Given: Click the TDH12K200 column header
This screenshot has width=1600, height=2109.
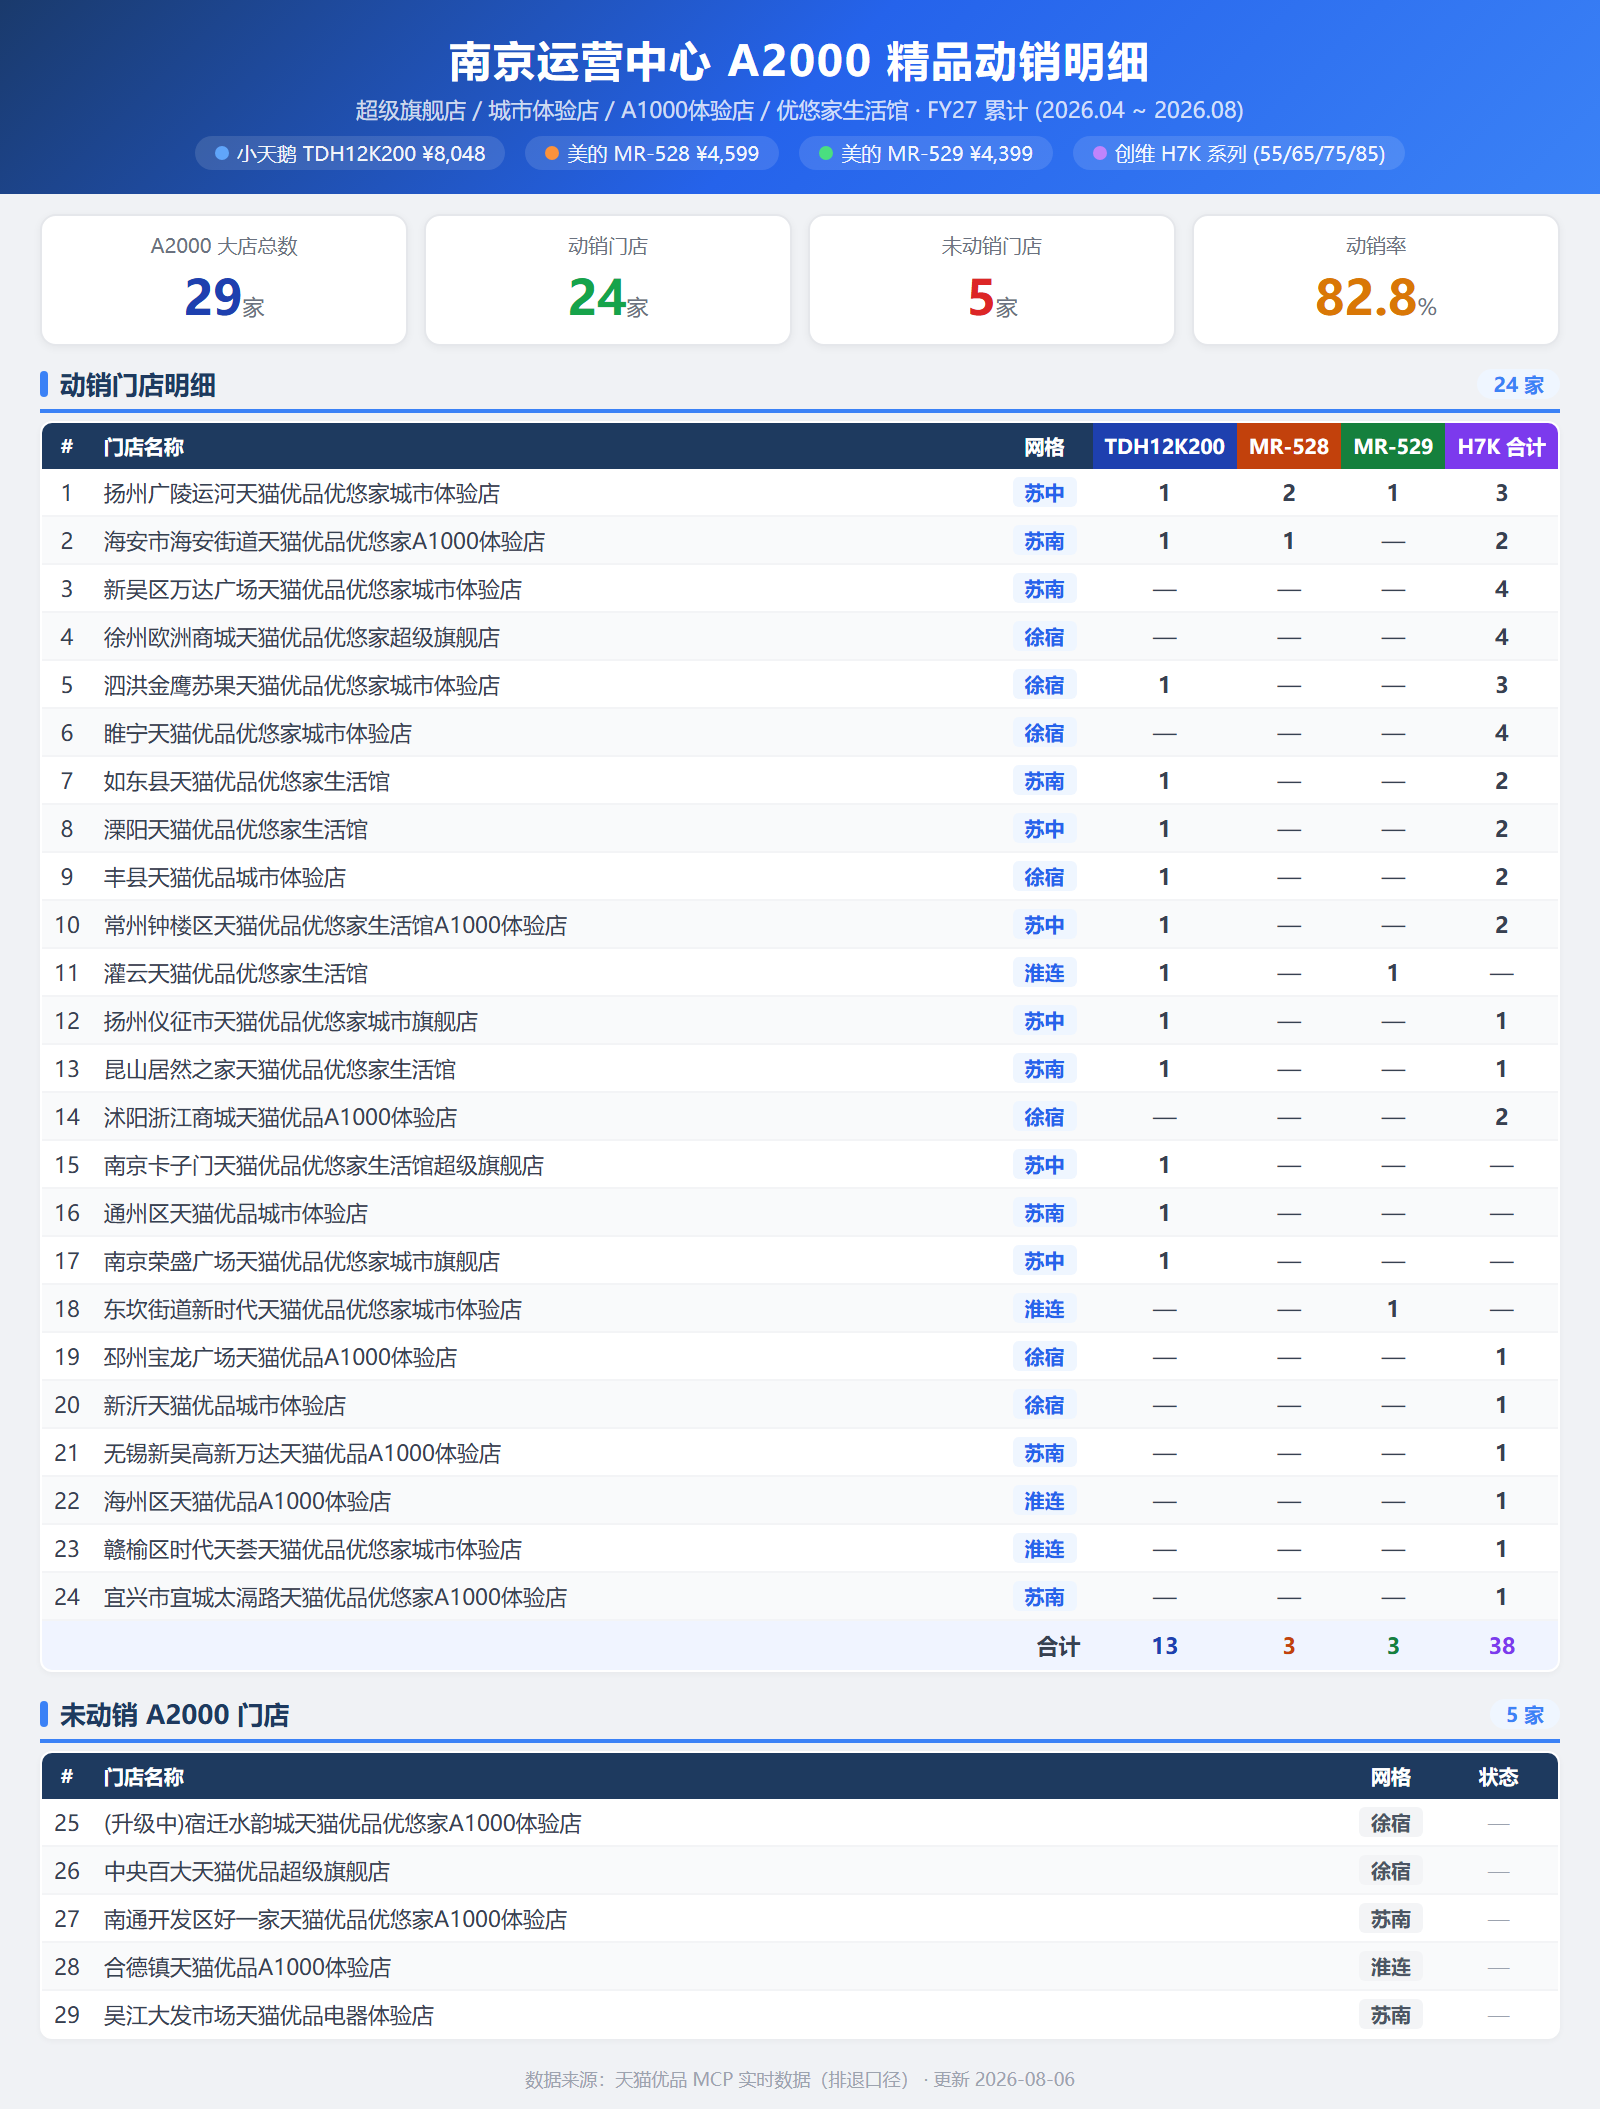Looking at the screenshot, I should click(x=1164, y=447).
